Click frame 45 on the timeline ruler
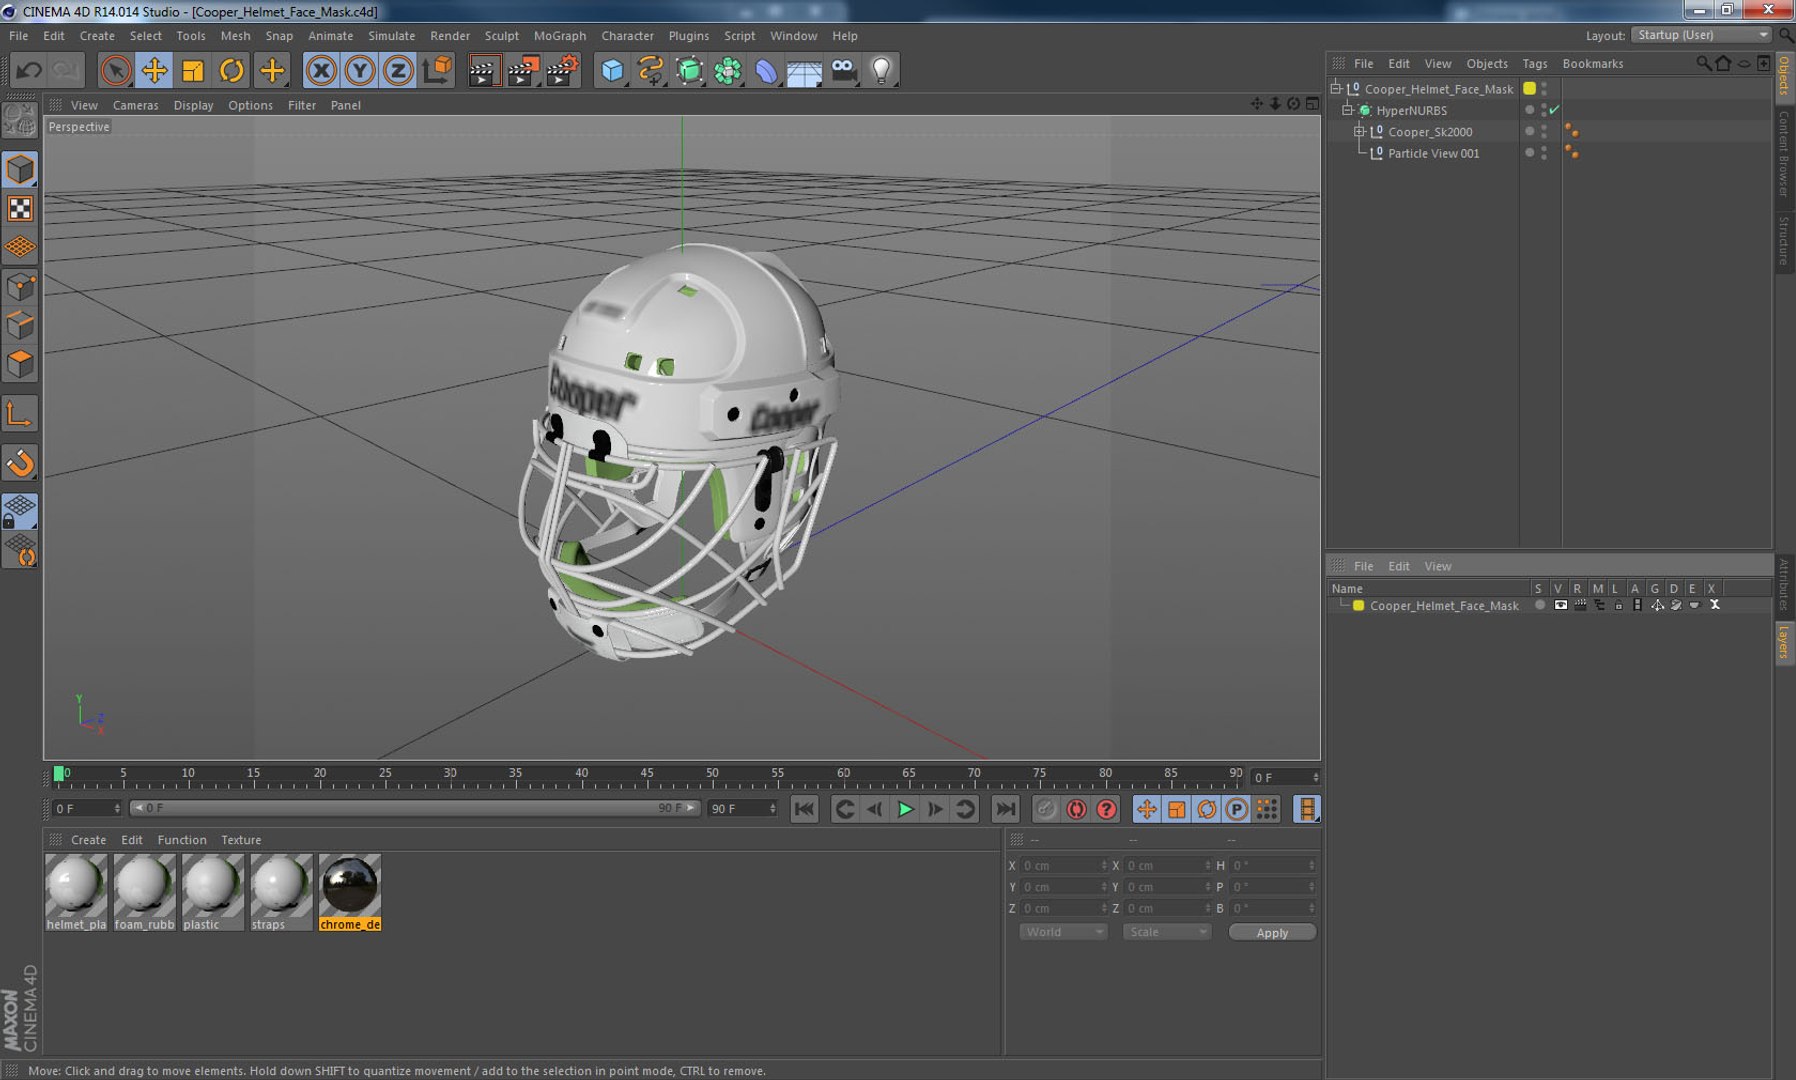 click(x=647, y=774)
